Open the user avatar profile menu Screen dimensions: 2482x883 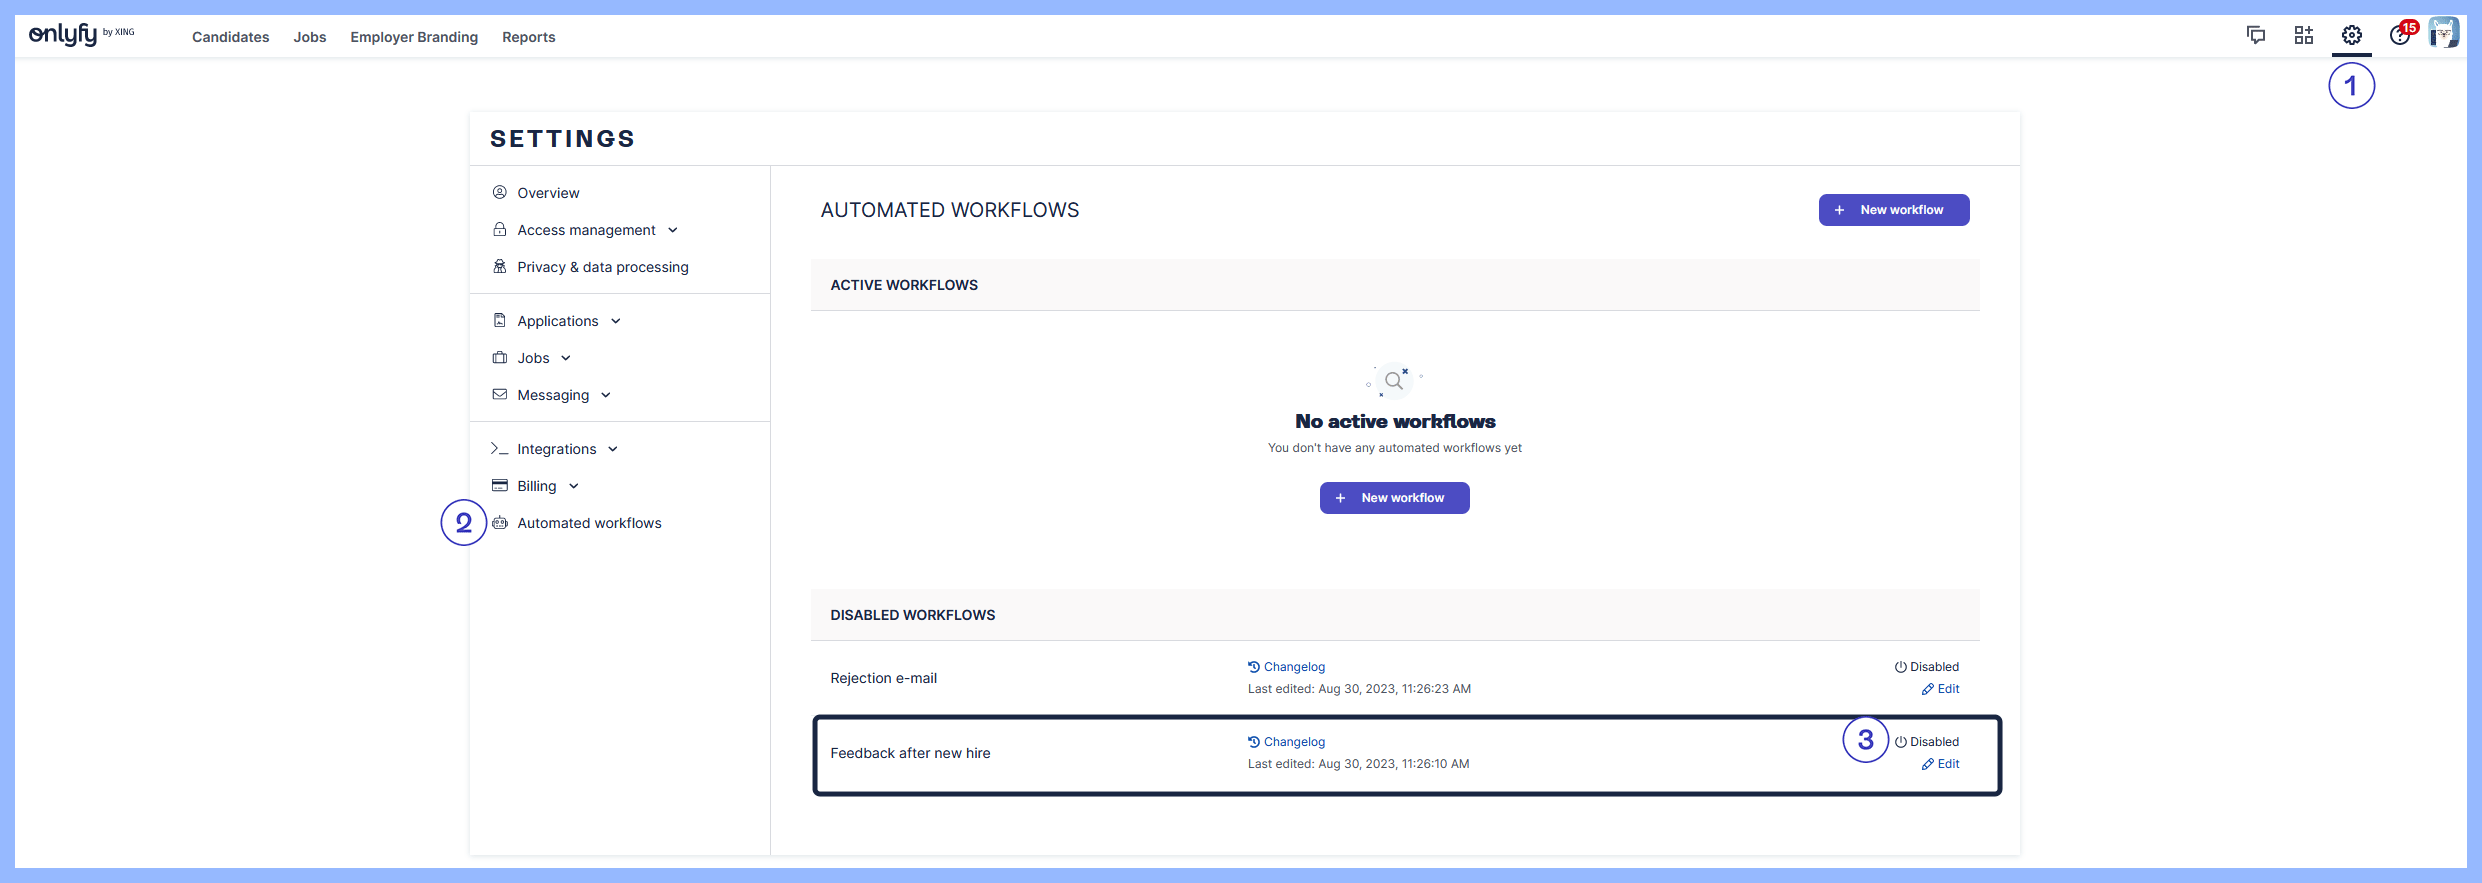[2444, 34]
